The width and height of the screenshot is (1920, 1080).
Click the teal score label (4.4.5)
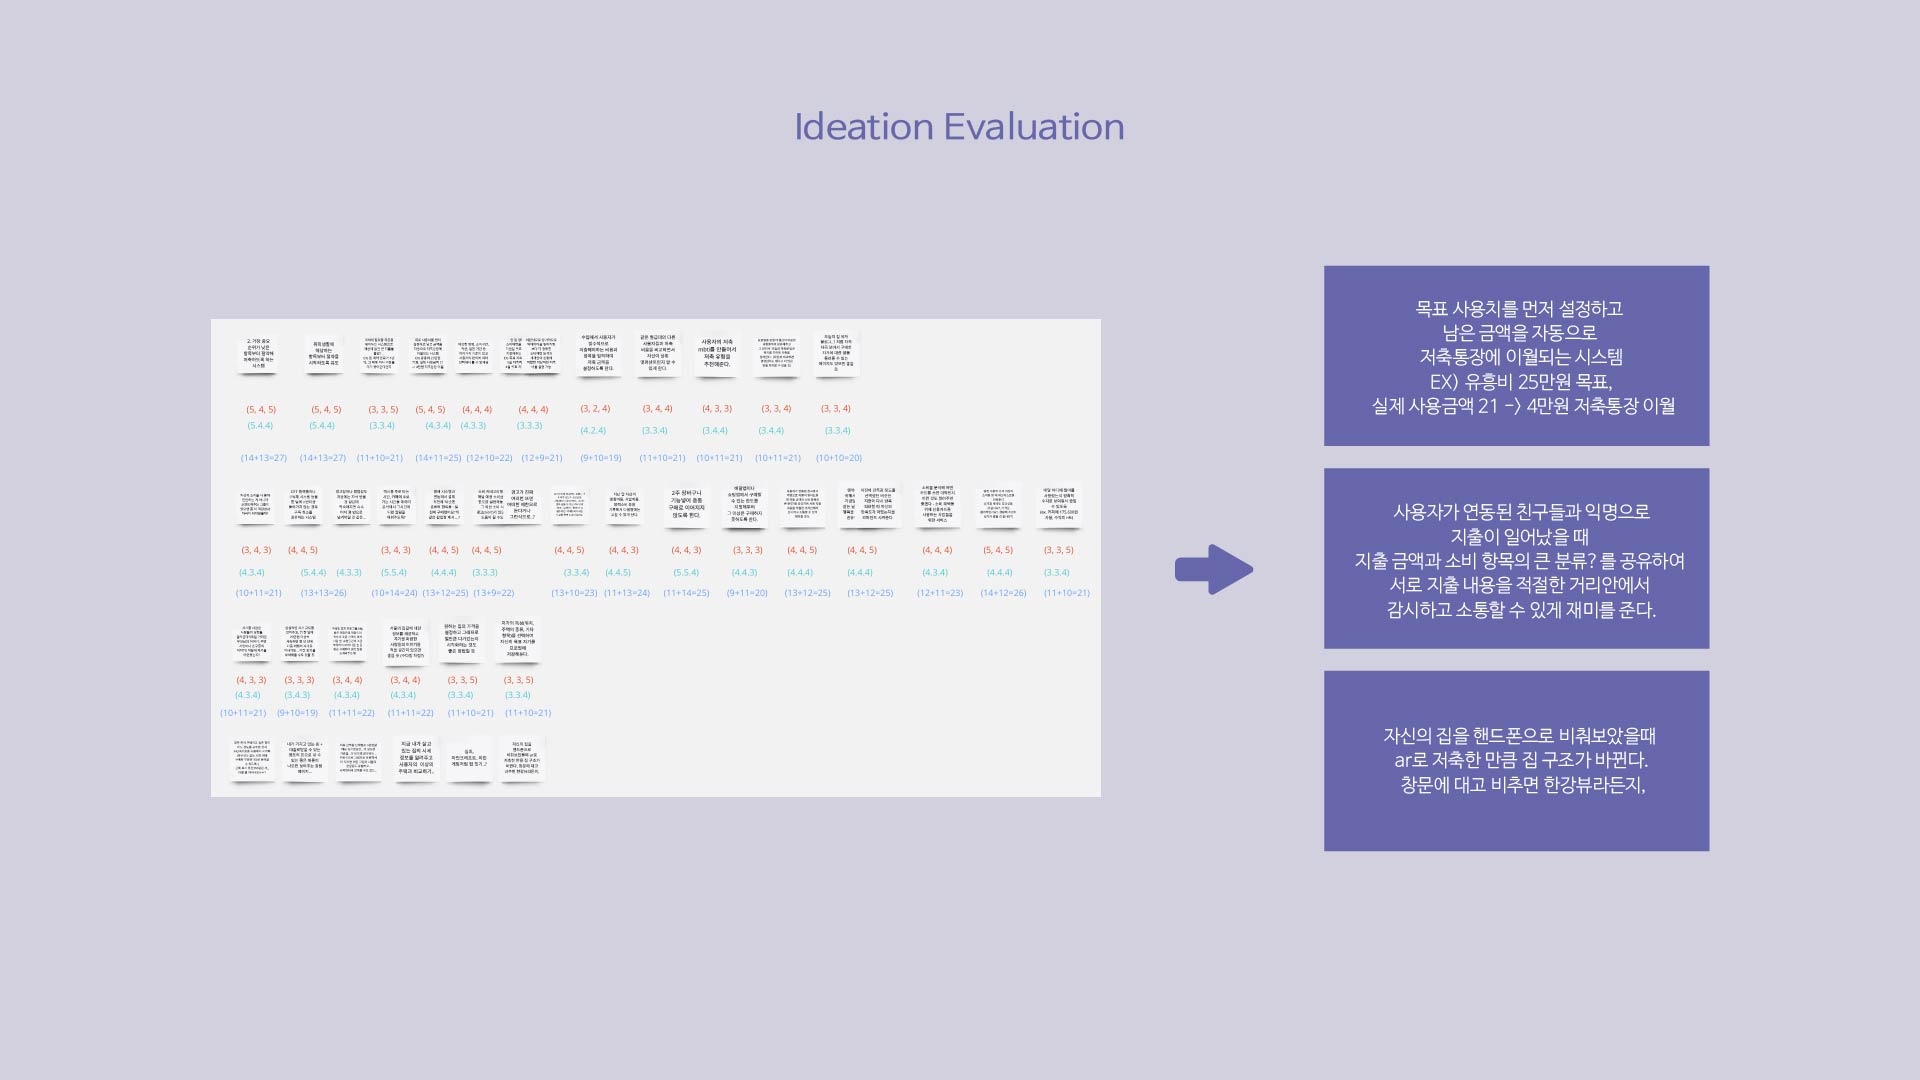pos(618,573)
